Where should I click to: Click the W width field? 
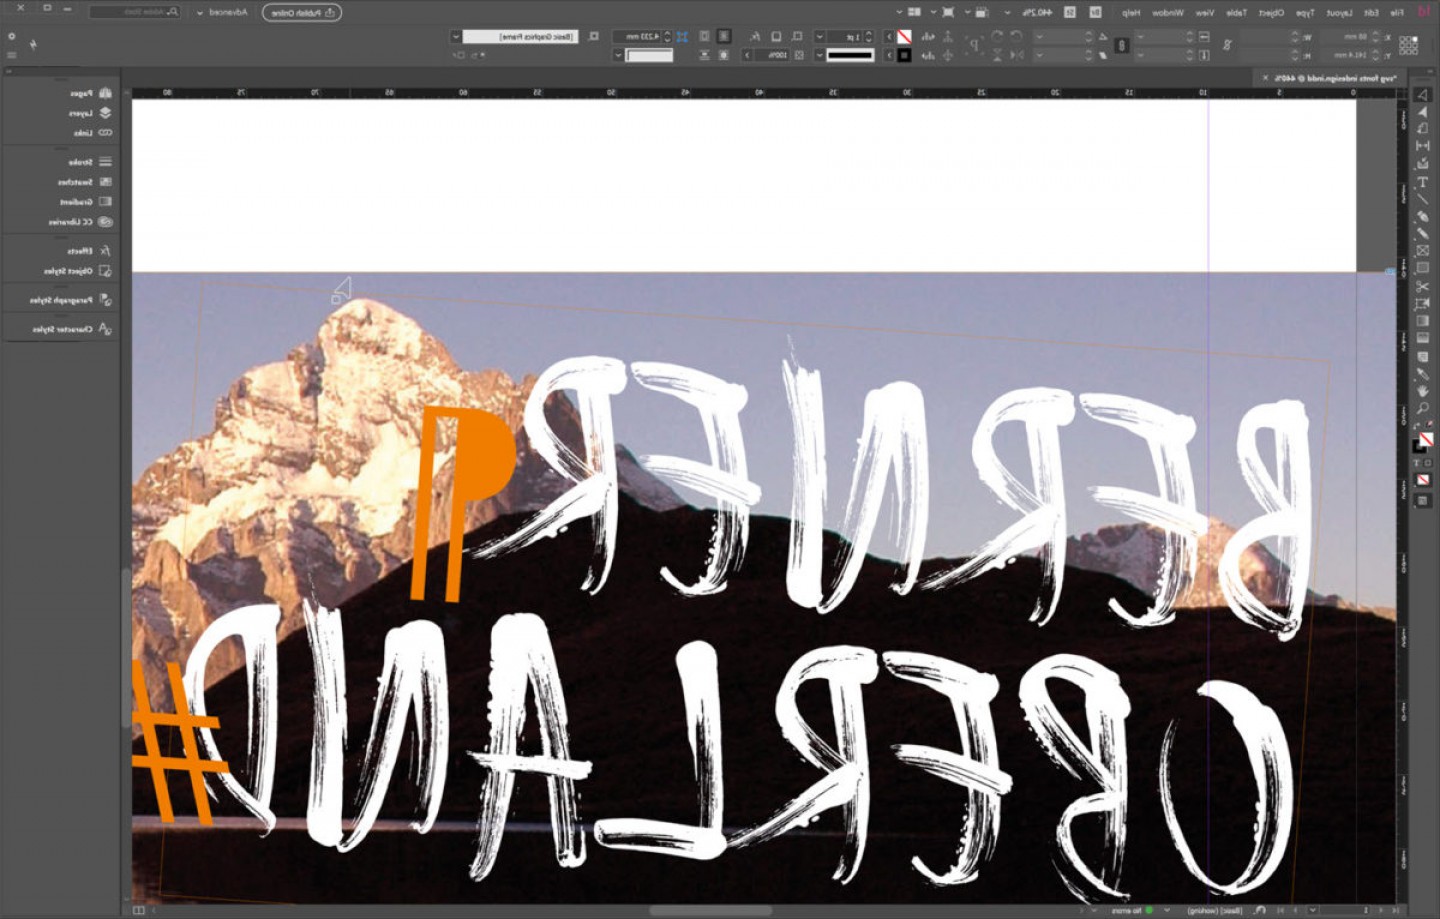pyautogui.click(x=1266, y=36)
